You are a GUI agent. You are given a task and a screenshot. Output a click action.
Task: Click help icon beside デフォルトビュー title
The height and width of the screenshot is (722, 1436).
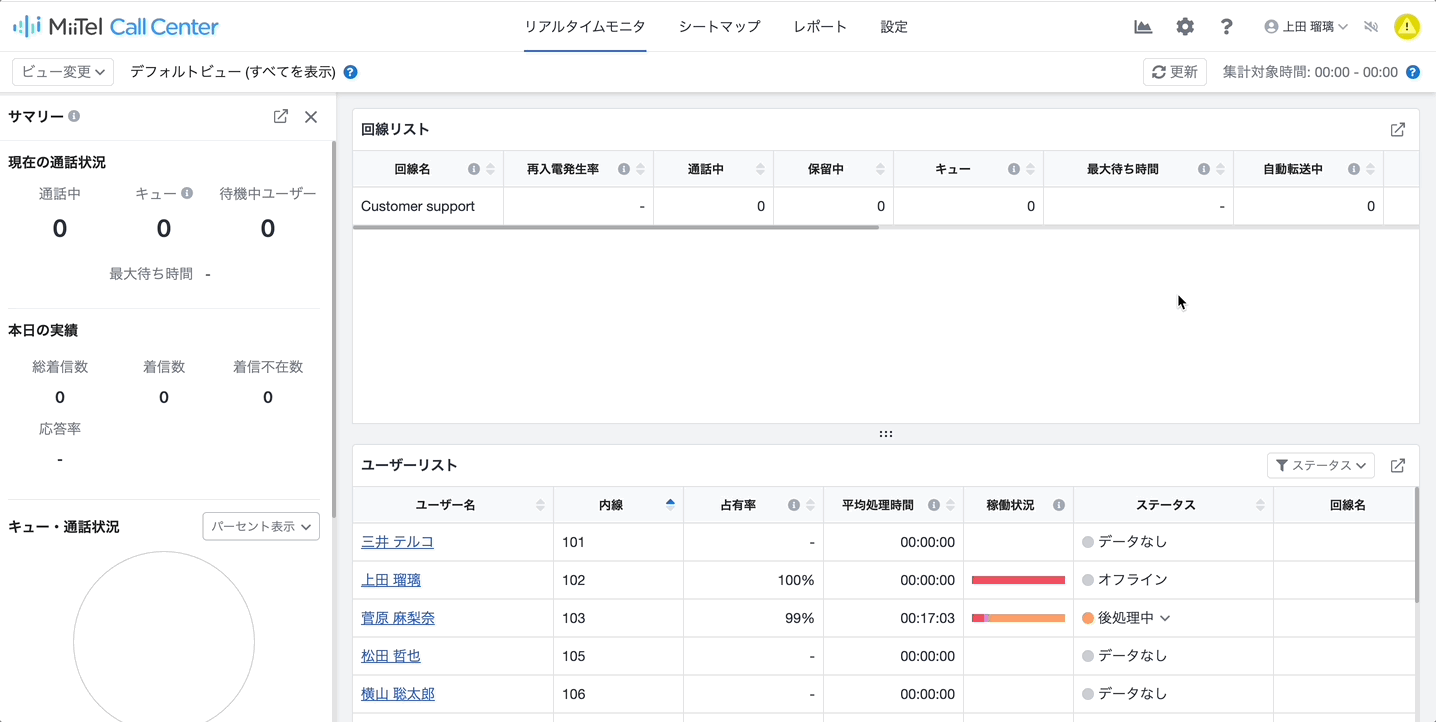[351, 72]
